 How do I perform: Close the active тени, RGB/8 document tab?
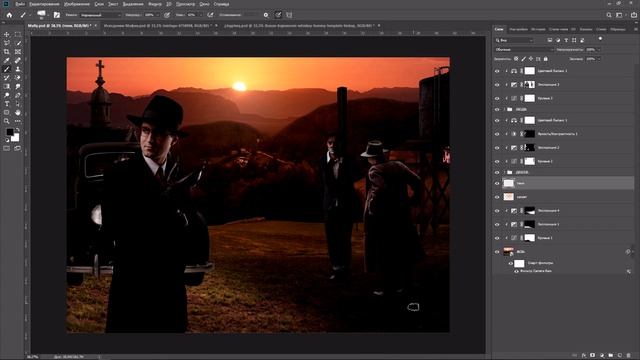(96, 26)
